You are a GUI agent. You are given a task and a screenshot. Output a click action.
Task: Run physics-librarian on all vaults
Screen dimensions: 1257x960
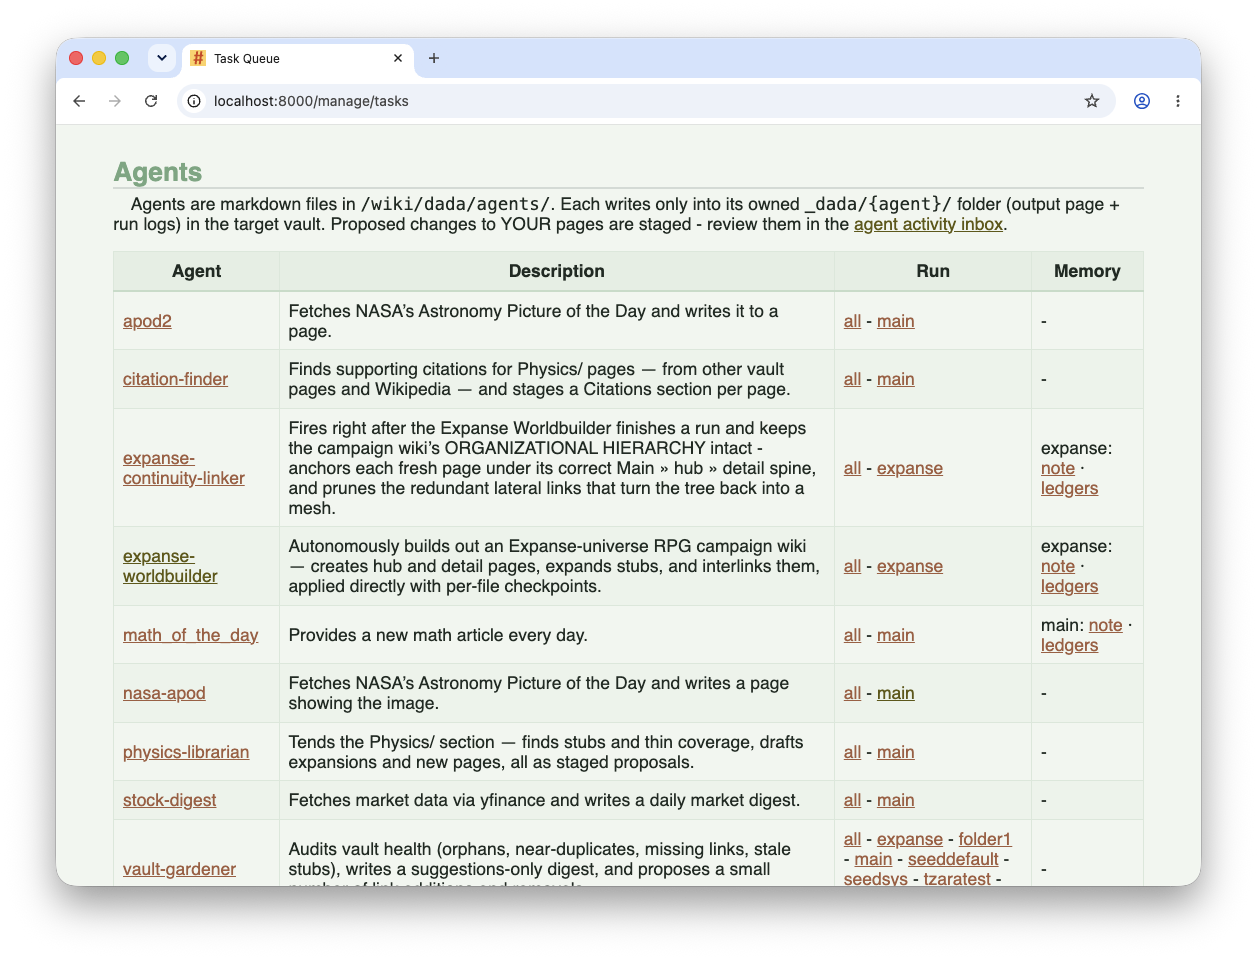click(x=852, y=752)
